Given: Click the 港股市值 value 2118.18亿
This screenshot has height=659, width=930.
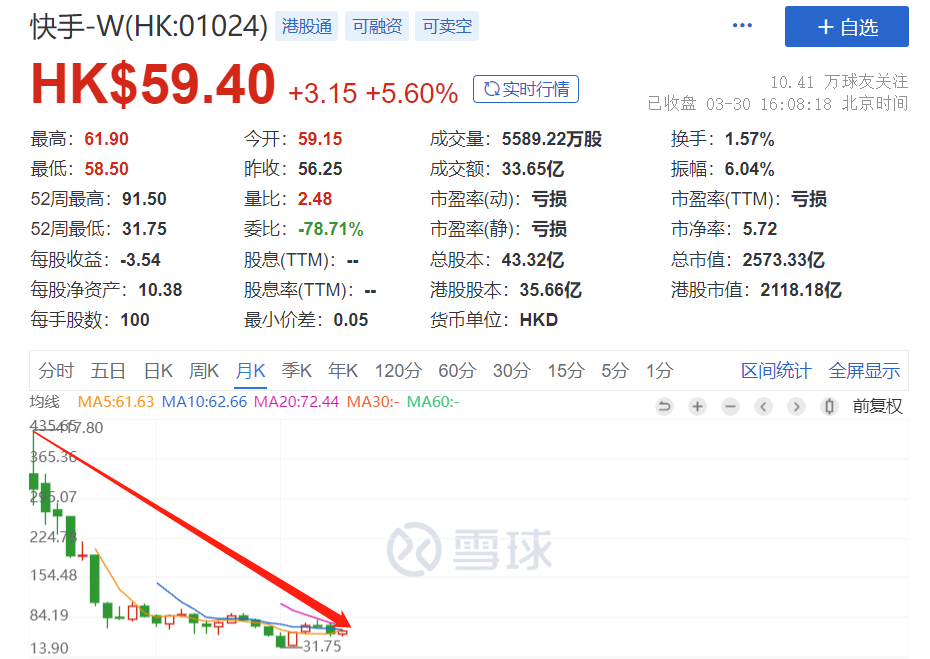Looking at the screenshot, I should tap(801, 290).
